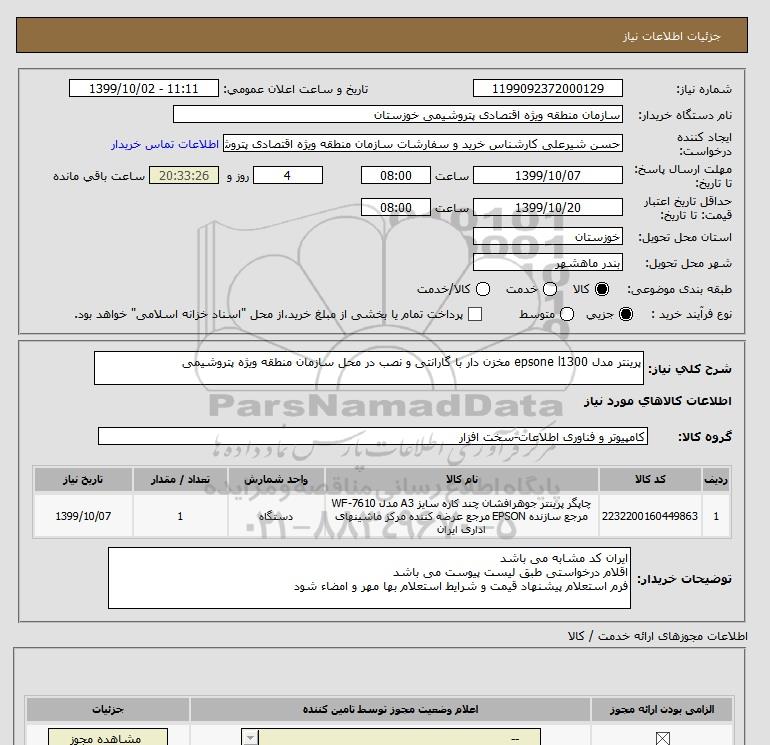Click the اطلاعات مجوزهای ارائه خدمت / کالا heading
Viewport: 770px width, 745px height.
click(x=658, y=636)
